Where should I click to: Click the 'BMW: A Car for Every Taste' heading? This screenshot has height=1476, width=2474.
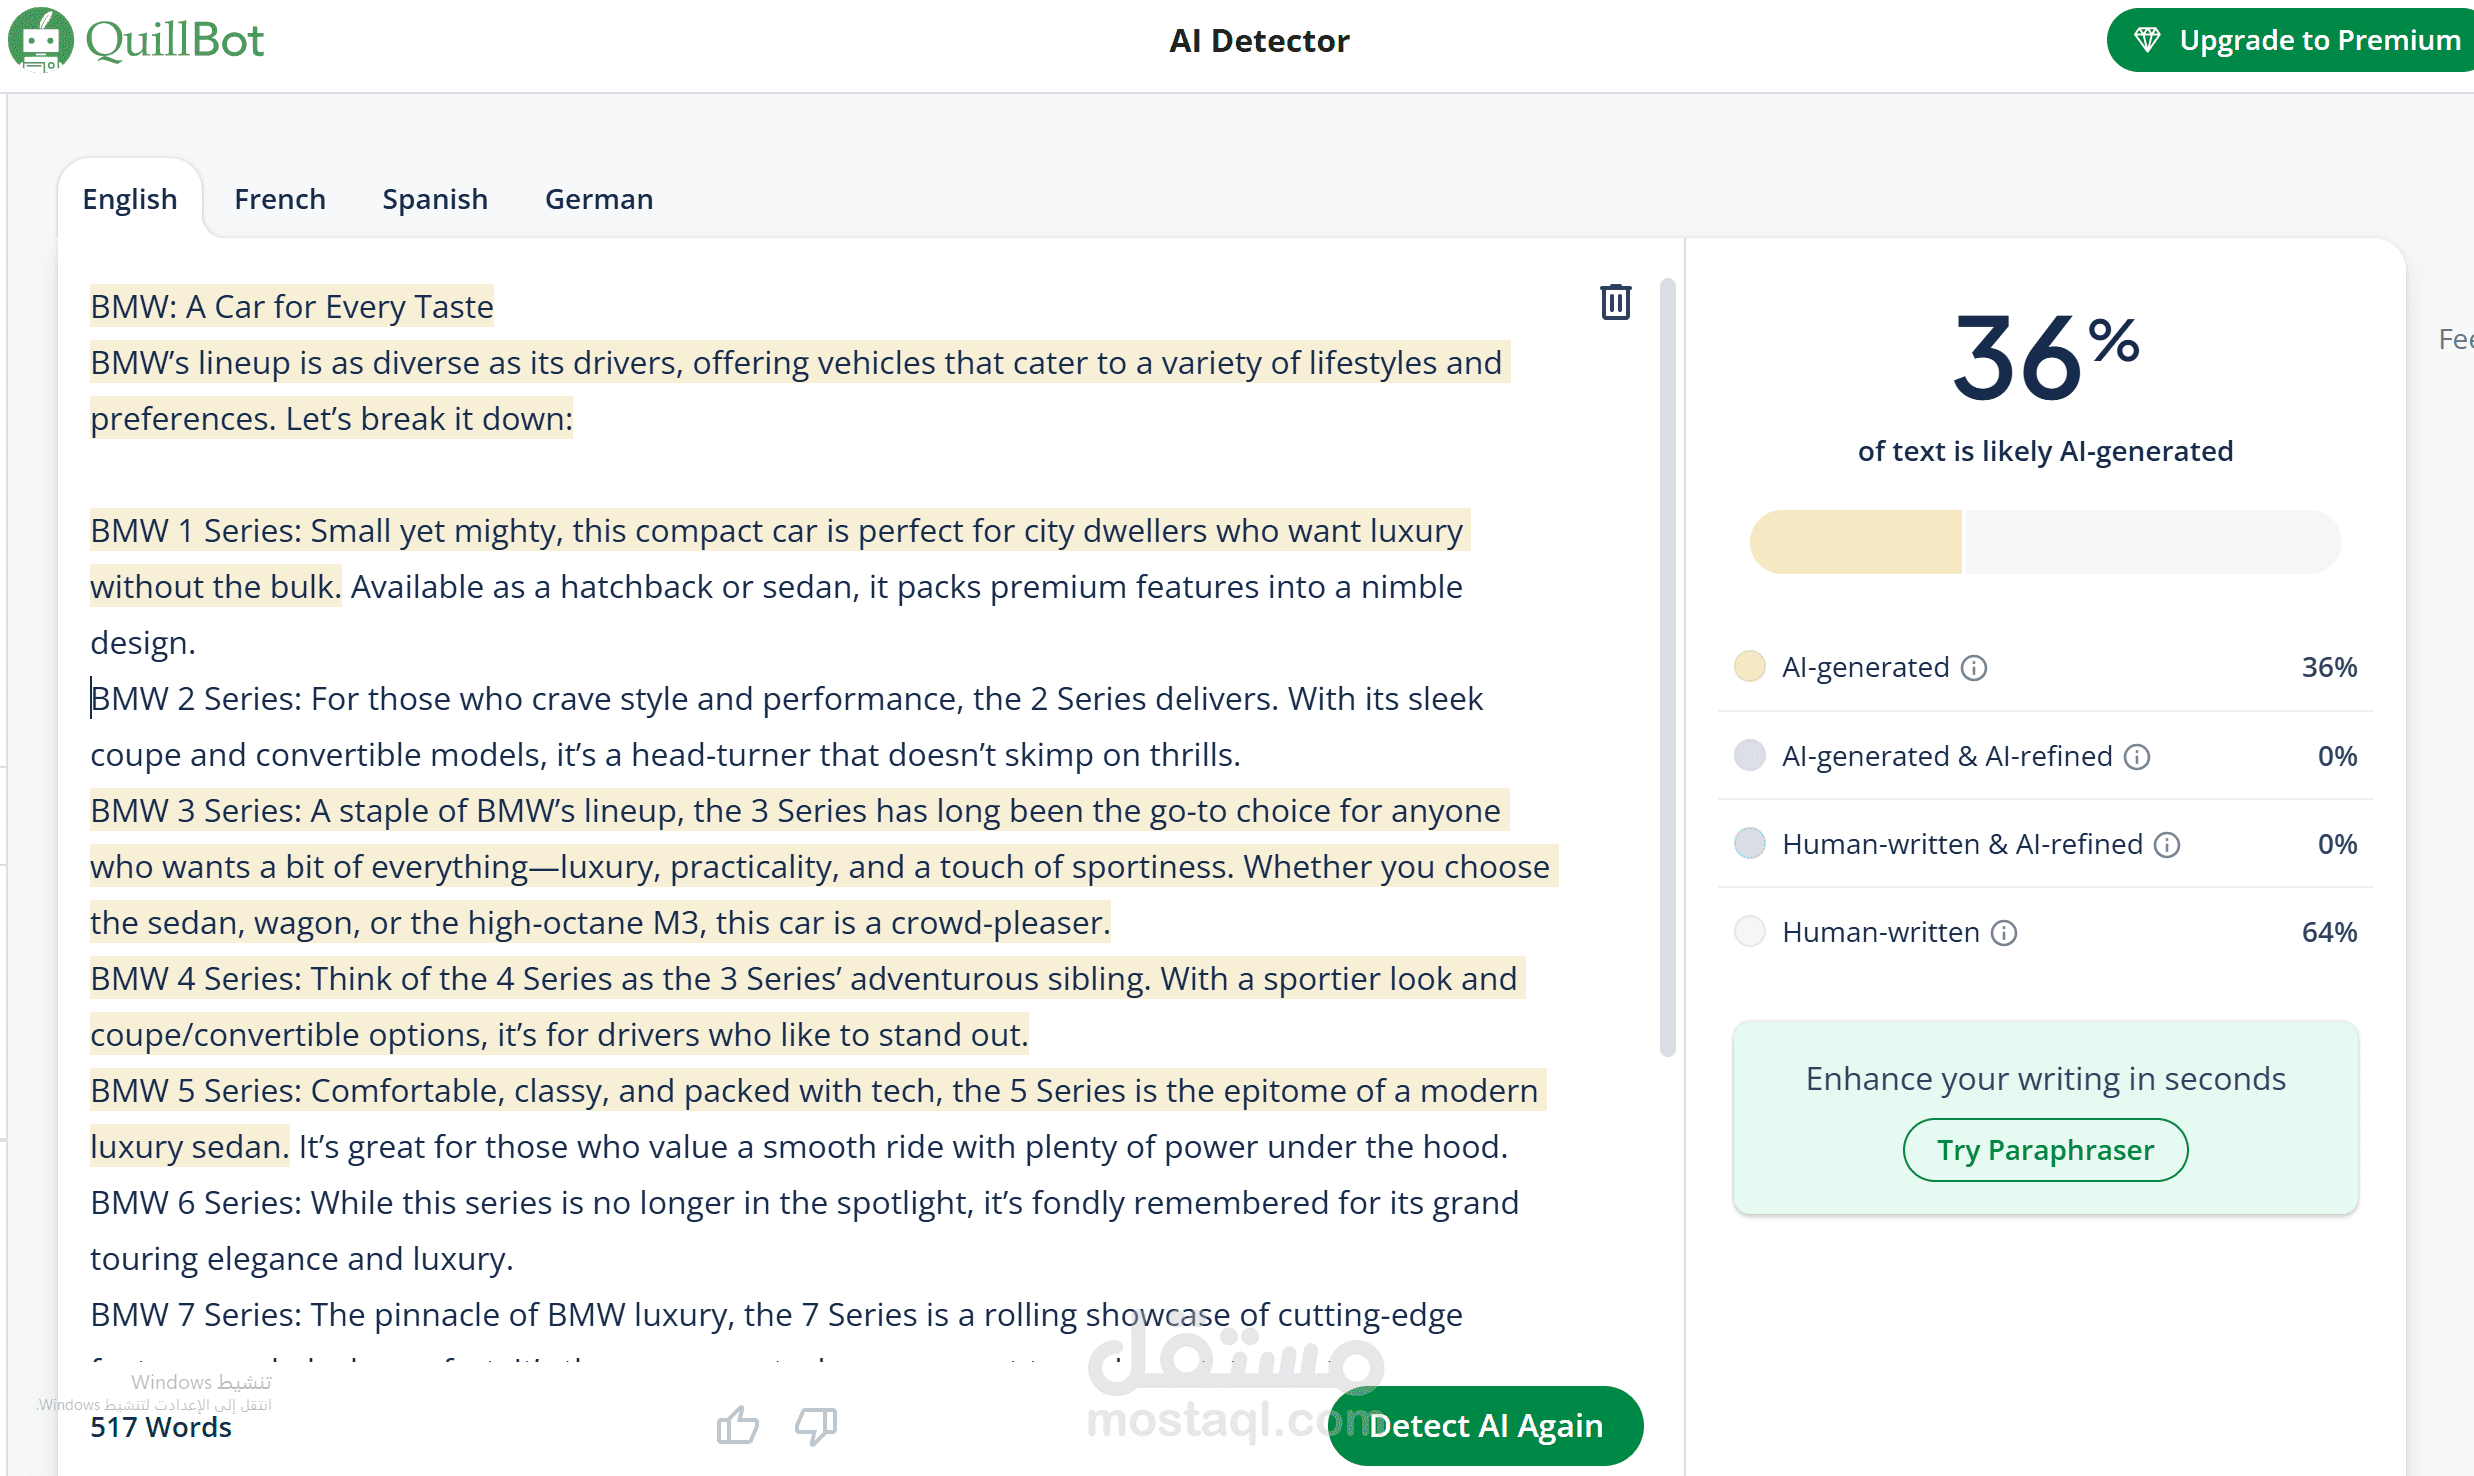click(292, 306)
